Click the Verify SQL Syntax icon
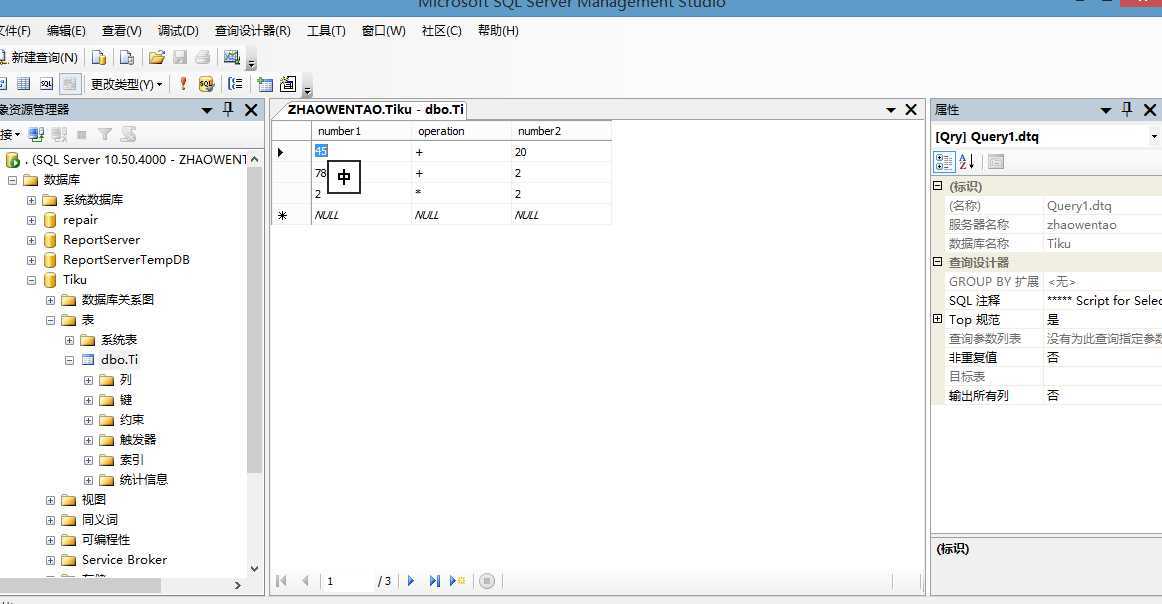The image size is (1162, 604). pos(206,84)
